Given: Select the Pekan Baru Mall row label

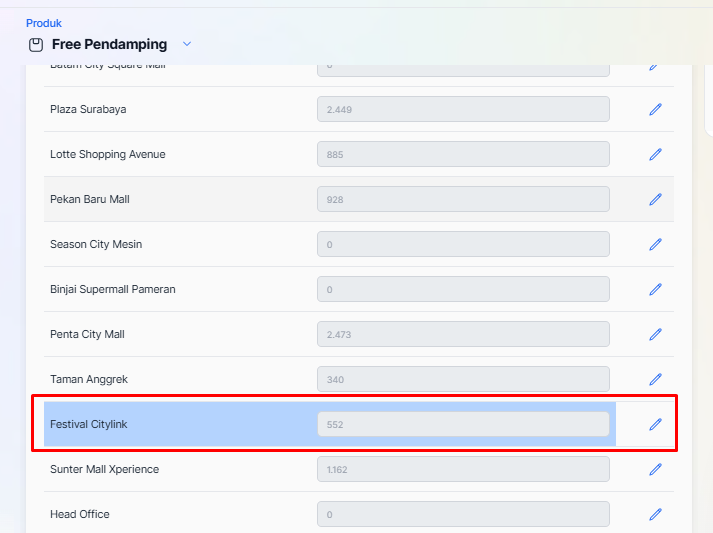Looking at the screenshot, I should pos(90,199).
